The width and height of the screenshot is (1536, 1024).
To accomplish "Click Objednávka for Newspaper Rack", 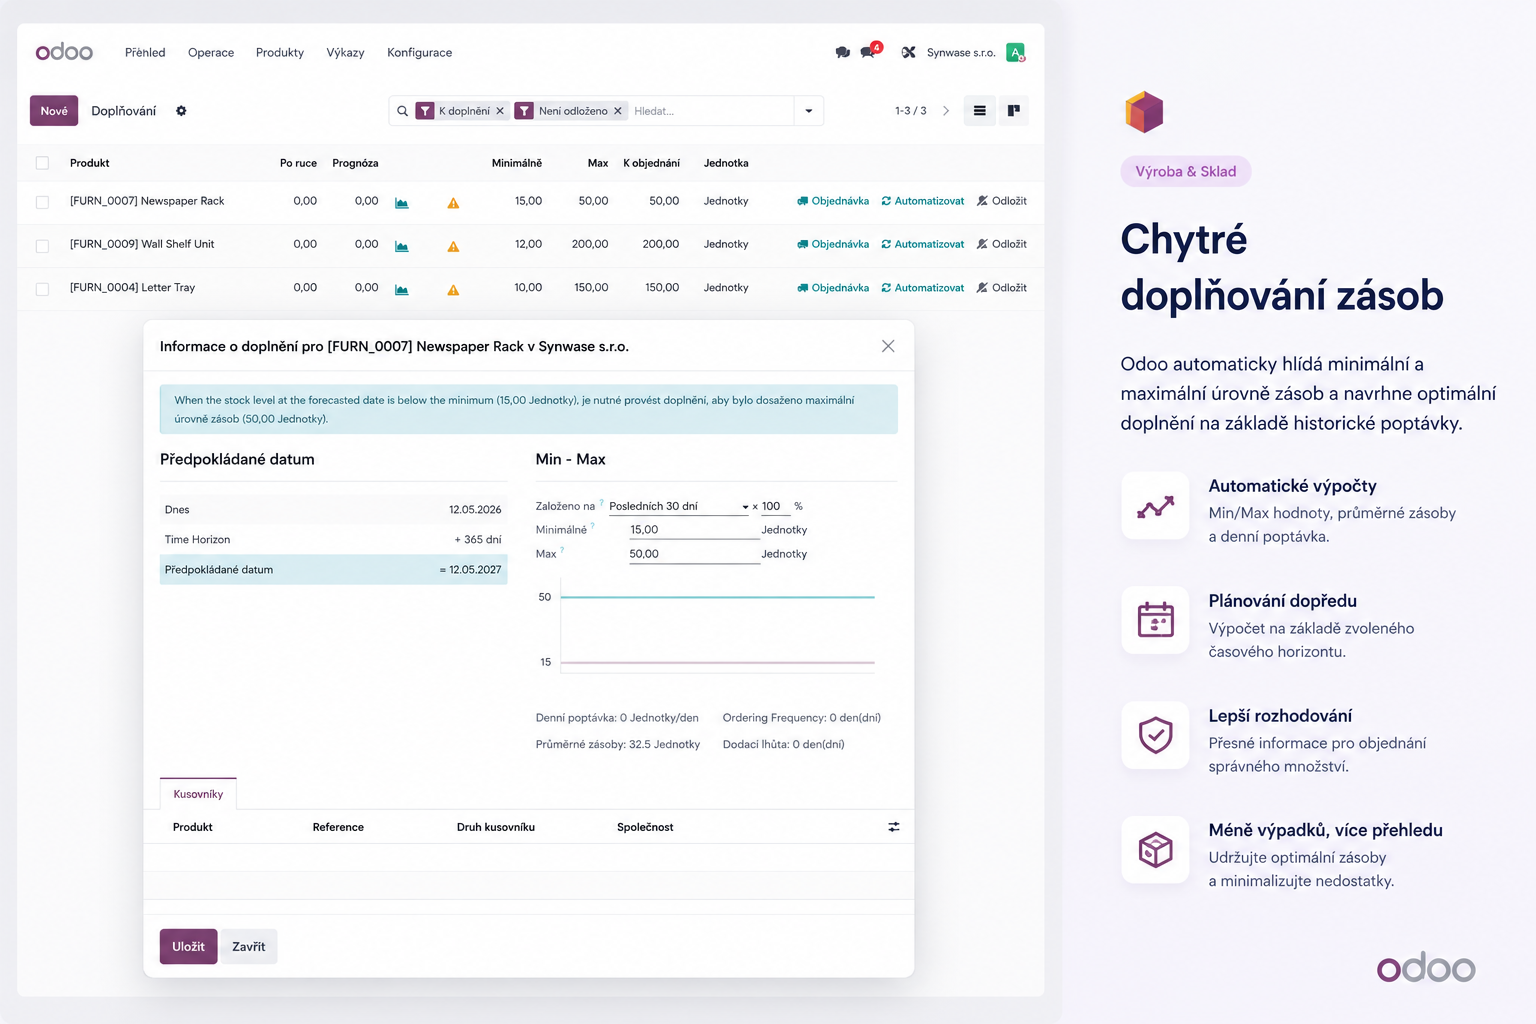I will (833, 201).
